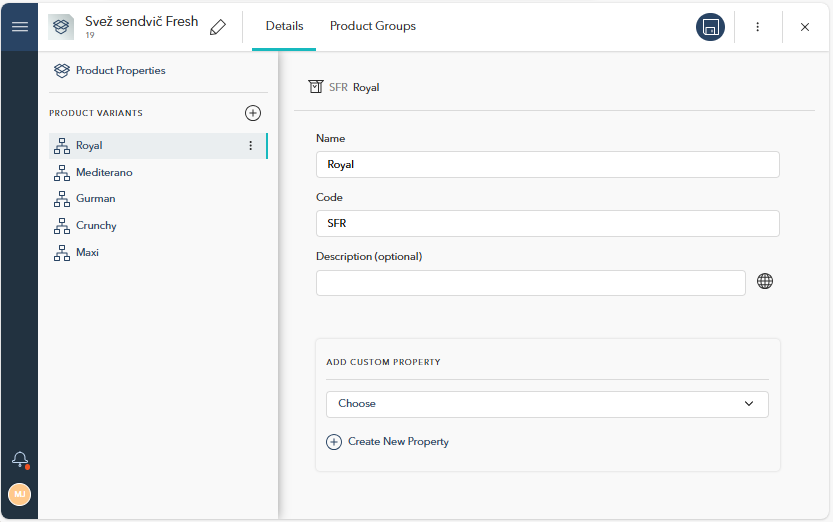
Task: Open the Choose custom property dropdown
Action: 547,404
